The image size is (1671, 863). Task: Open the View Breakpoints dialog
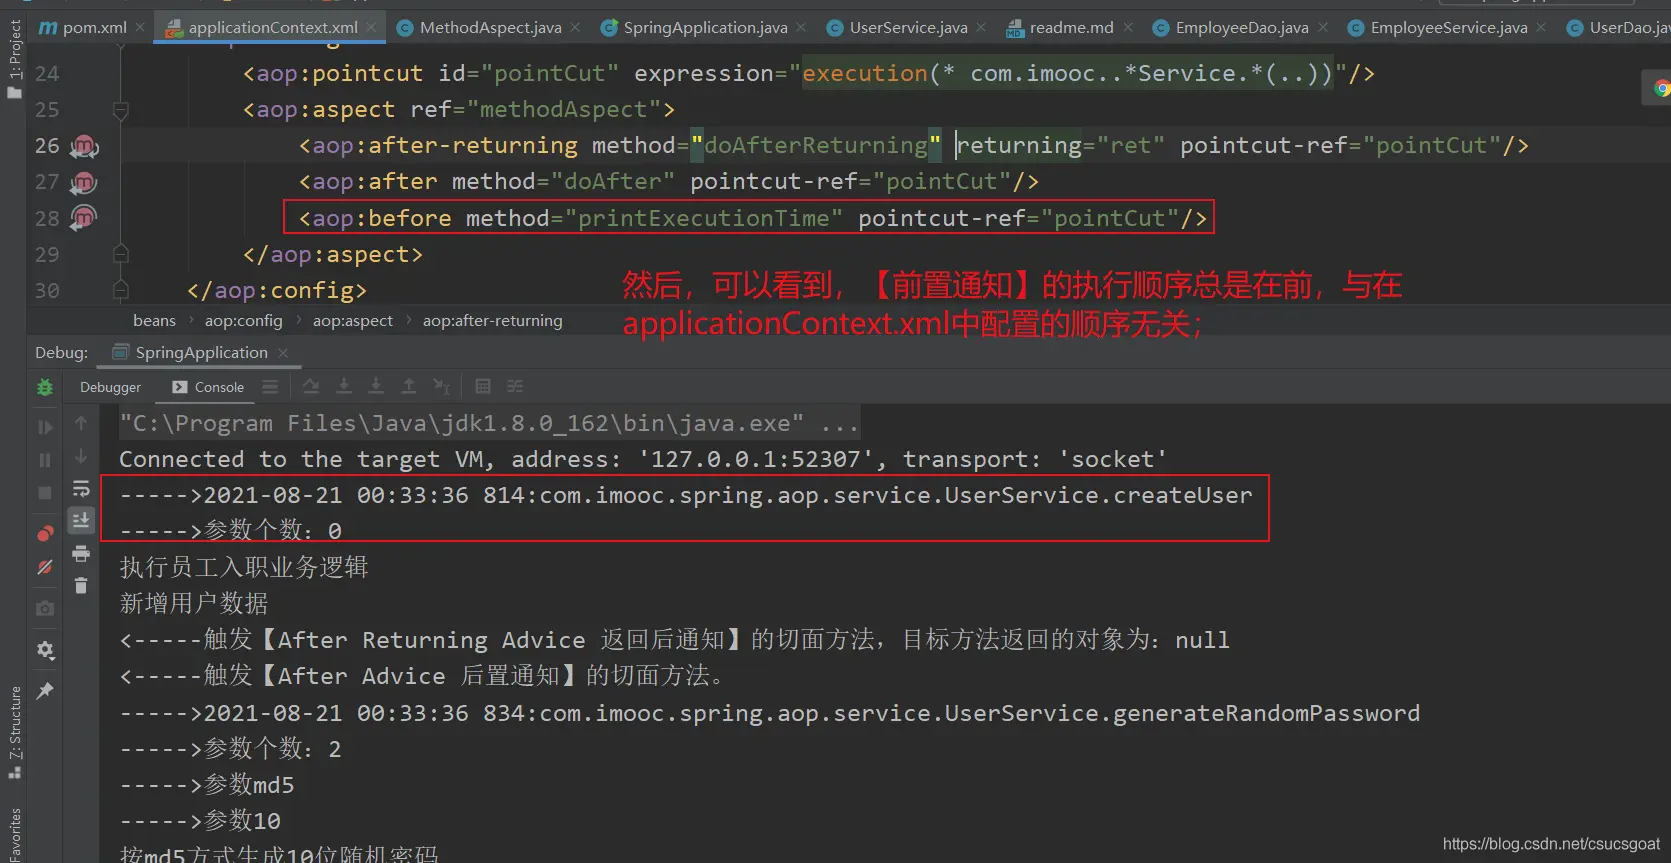[45, 533]
